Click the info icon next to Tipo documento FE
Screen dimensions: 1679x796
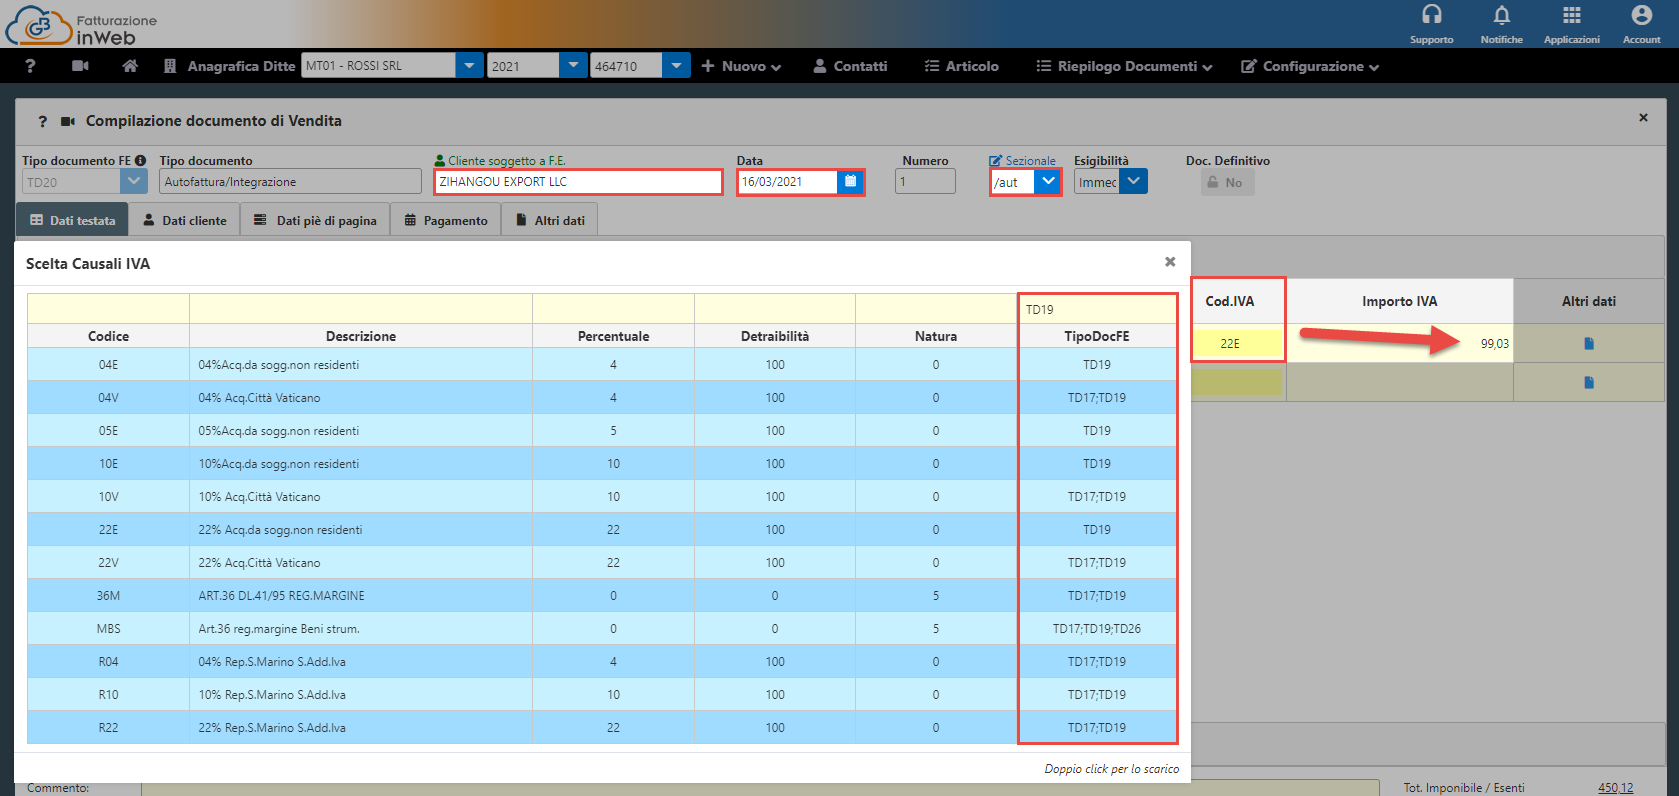point(140,160)
